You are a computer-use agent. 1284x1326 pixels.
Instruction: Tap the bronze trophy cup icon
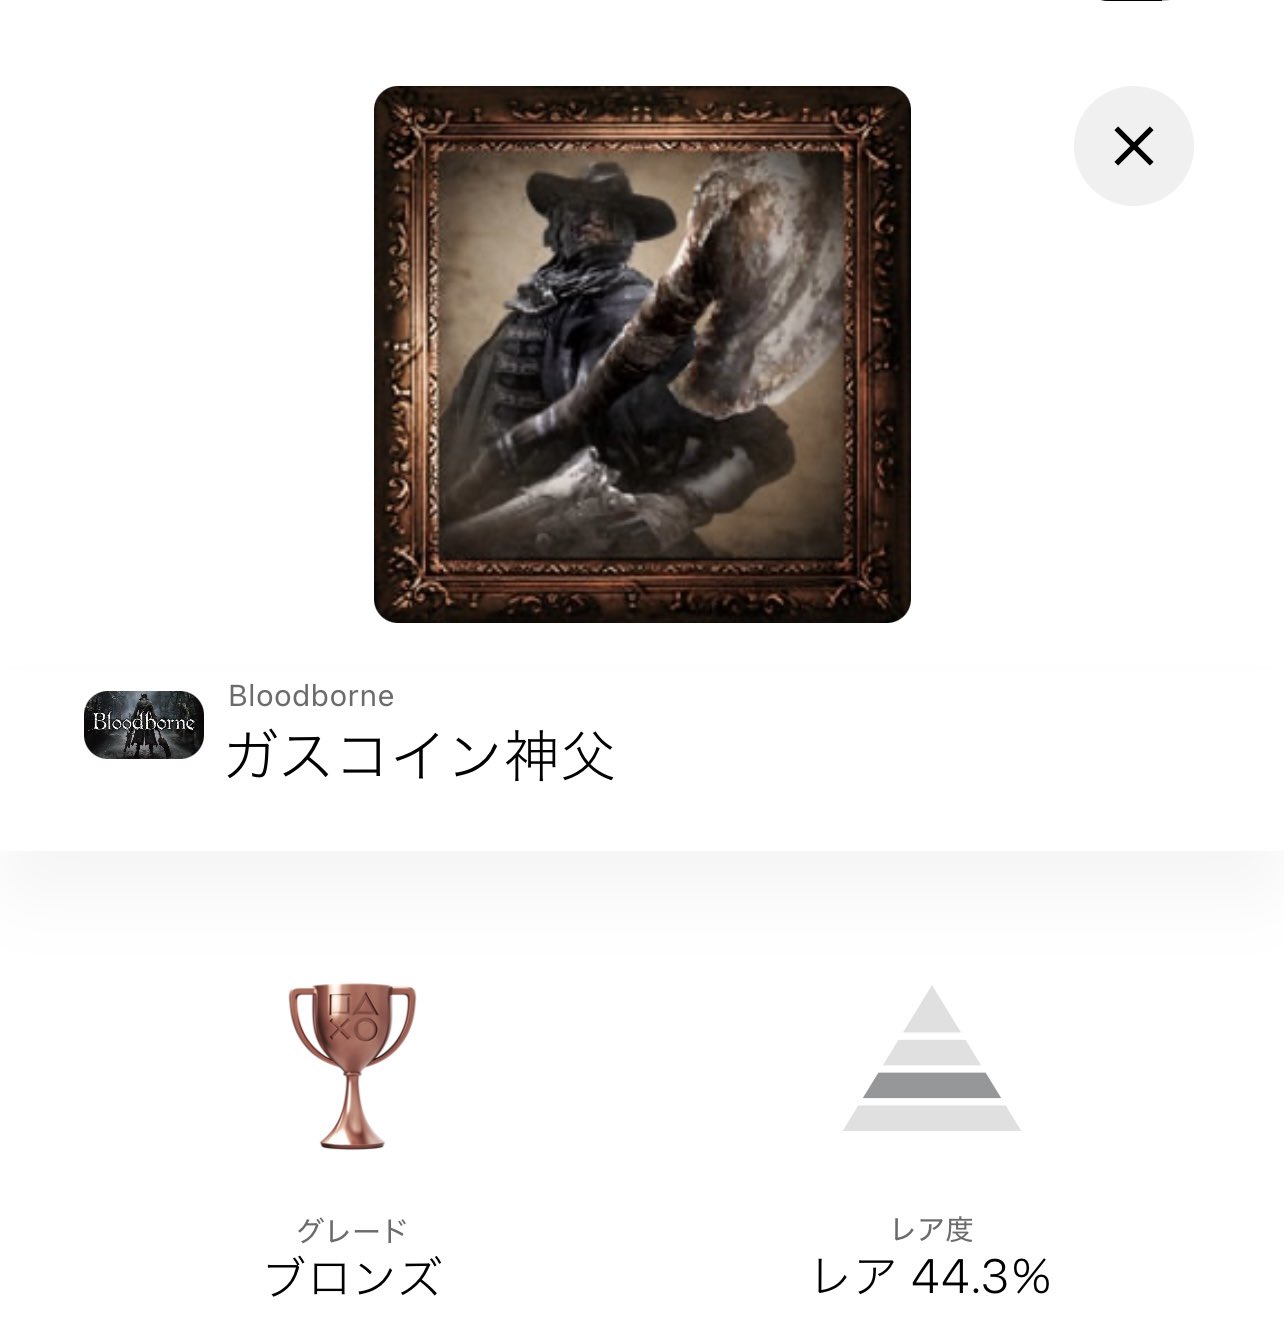click(x=352, y=1066)
